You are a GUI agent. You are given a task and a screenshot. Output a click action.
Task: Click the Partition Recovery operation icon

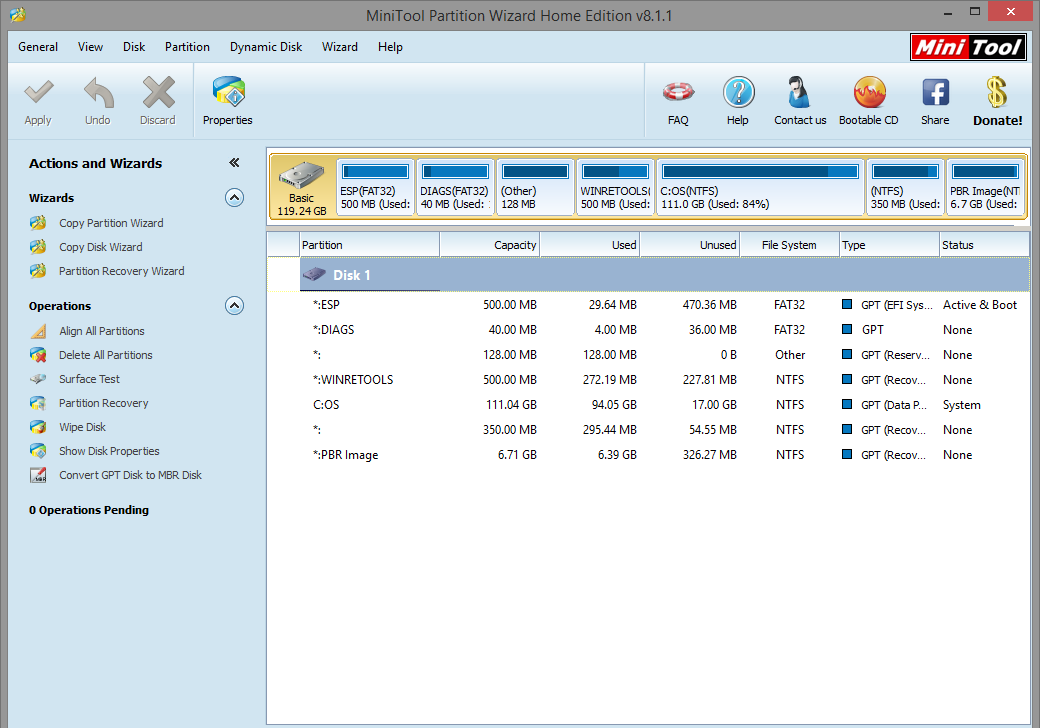pos(38,402)
